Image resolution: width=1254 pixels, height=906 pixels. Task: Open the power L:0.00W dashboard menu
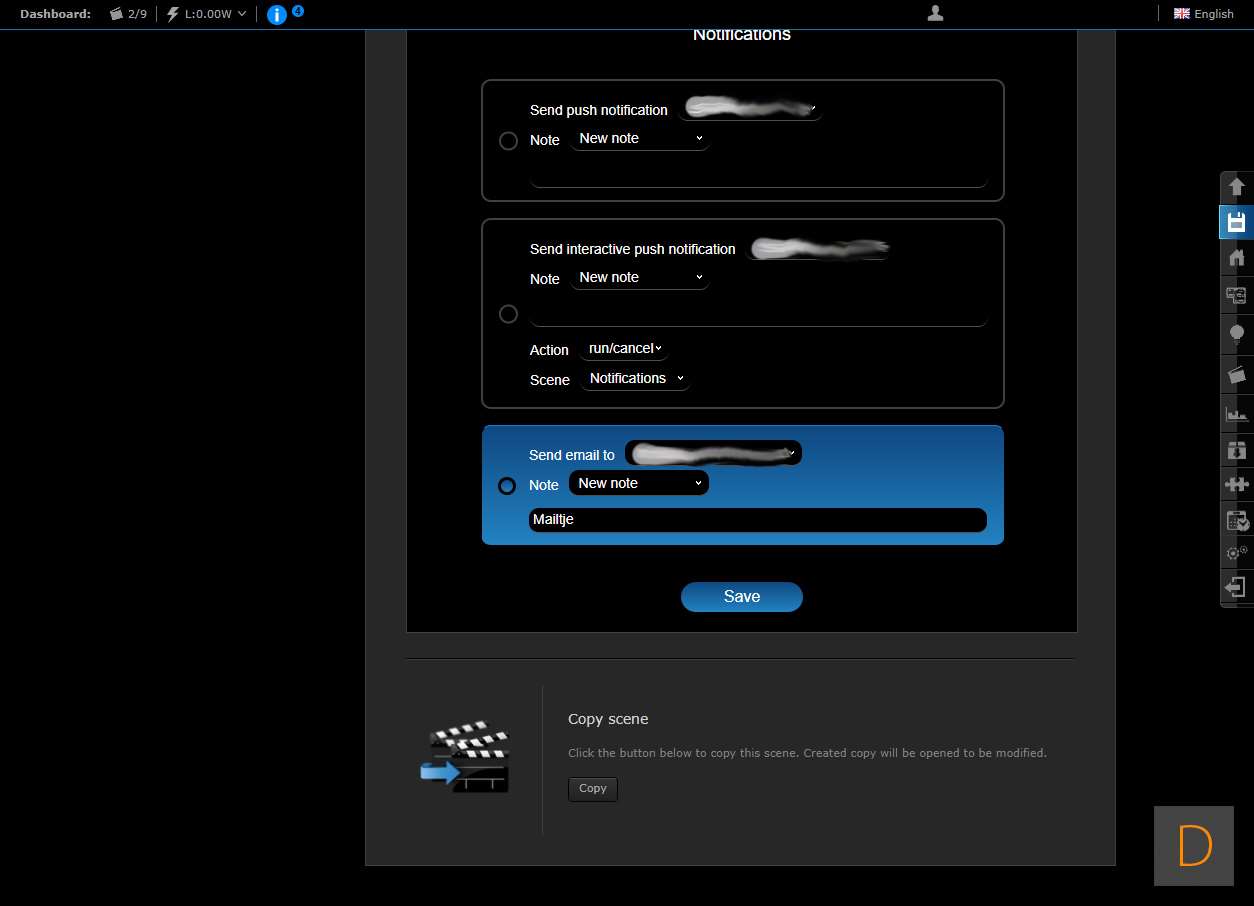pos(206,14)
